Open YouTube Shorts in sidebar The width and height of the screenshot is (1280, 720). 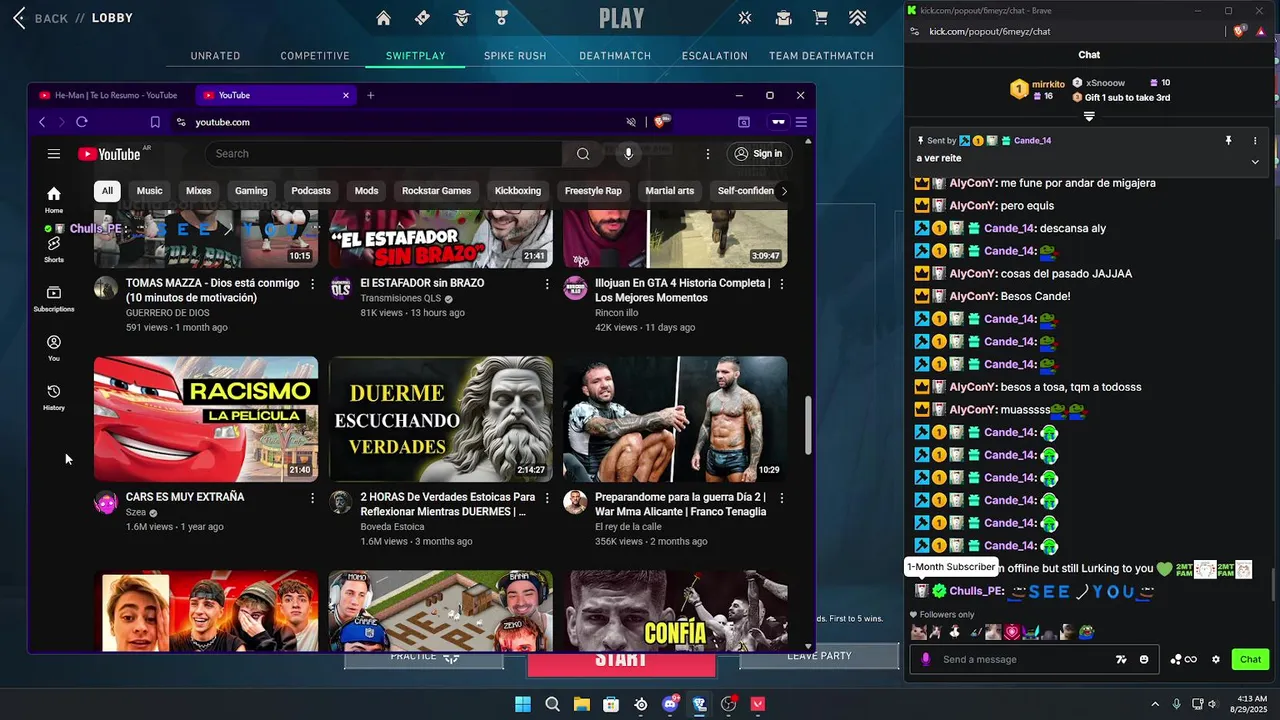tap(54, 250)
